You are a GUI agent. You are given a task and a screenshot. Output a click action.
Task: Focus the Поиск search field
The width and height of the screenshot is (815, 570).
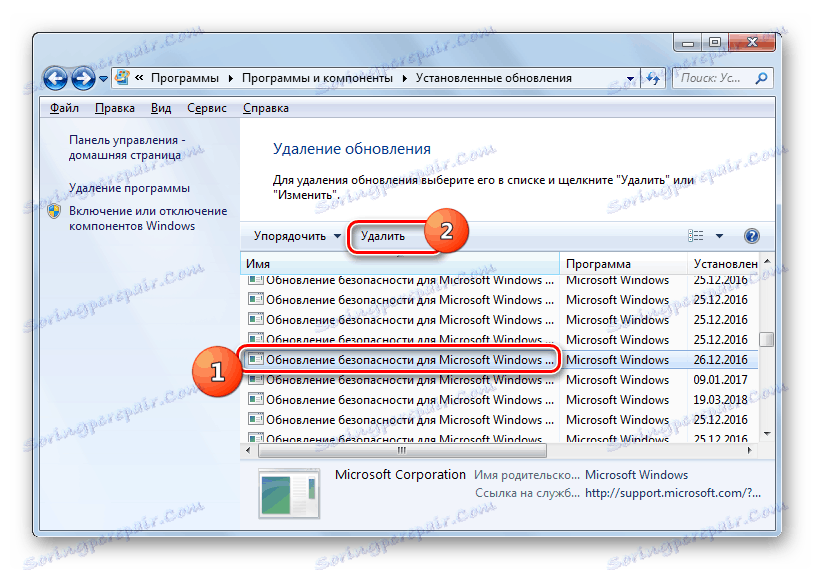tap(722, 78)
